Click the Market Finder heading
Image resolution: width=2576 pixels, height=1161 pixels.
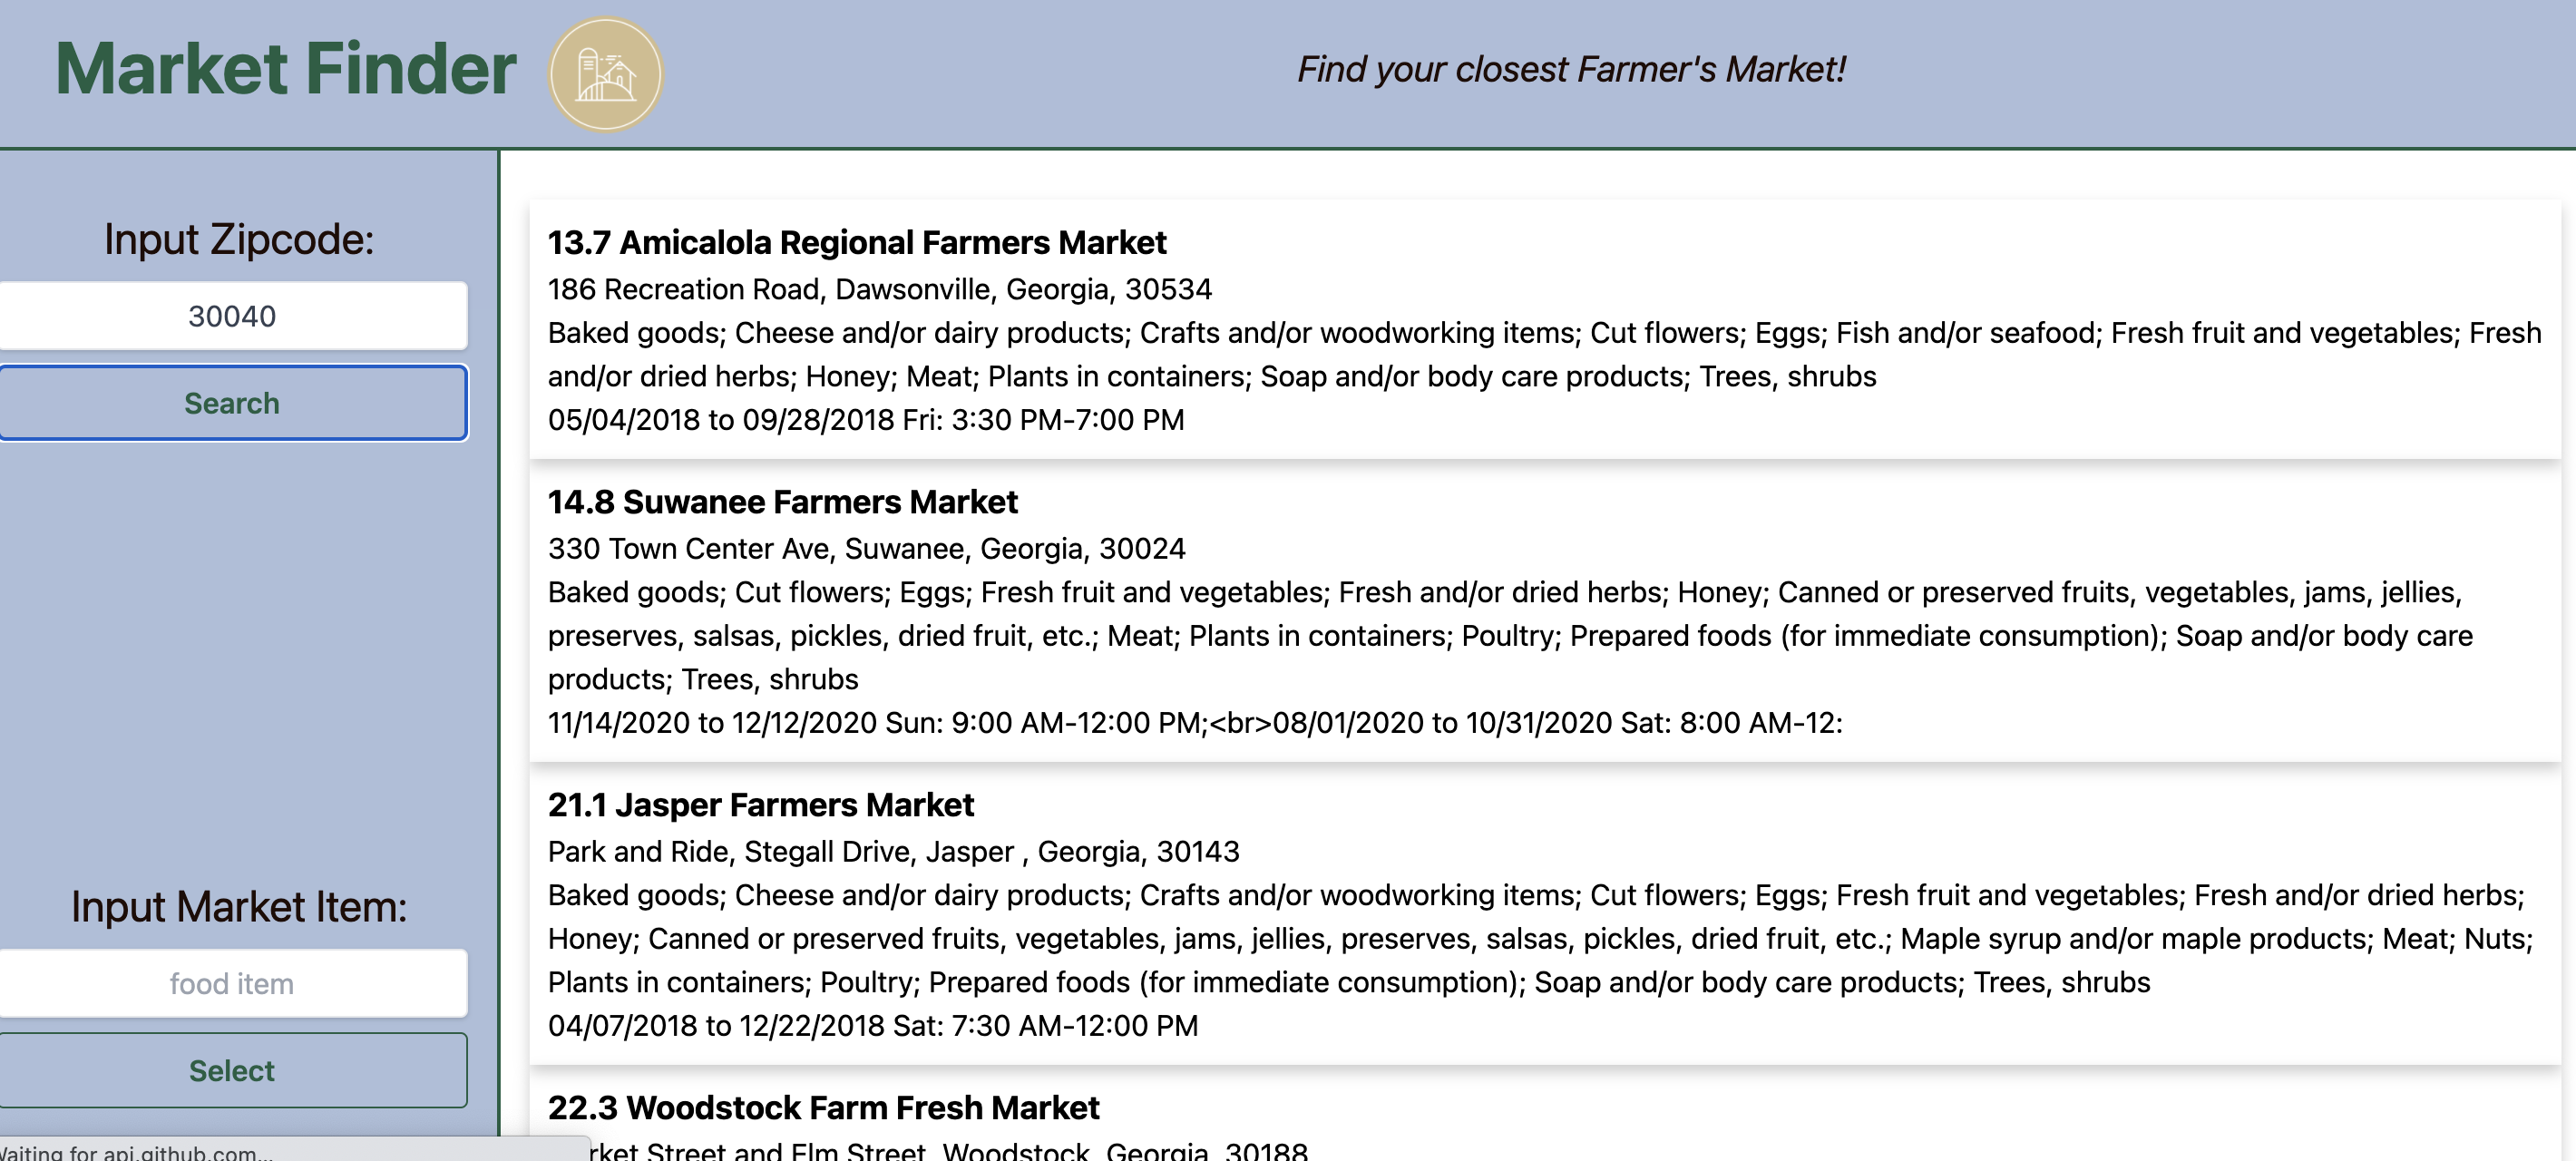pos(285,68)
